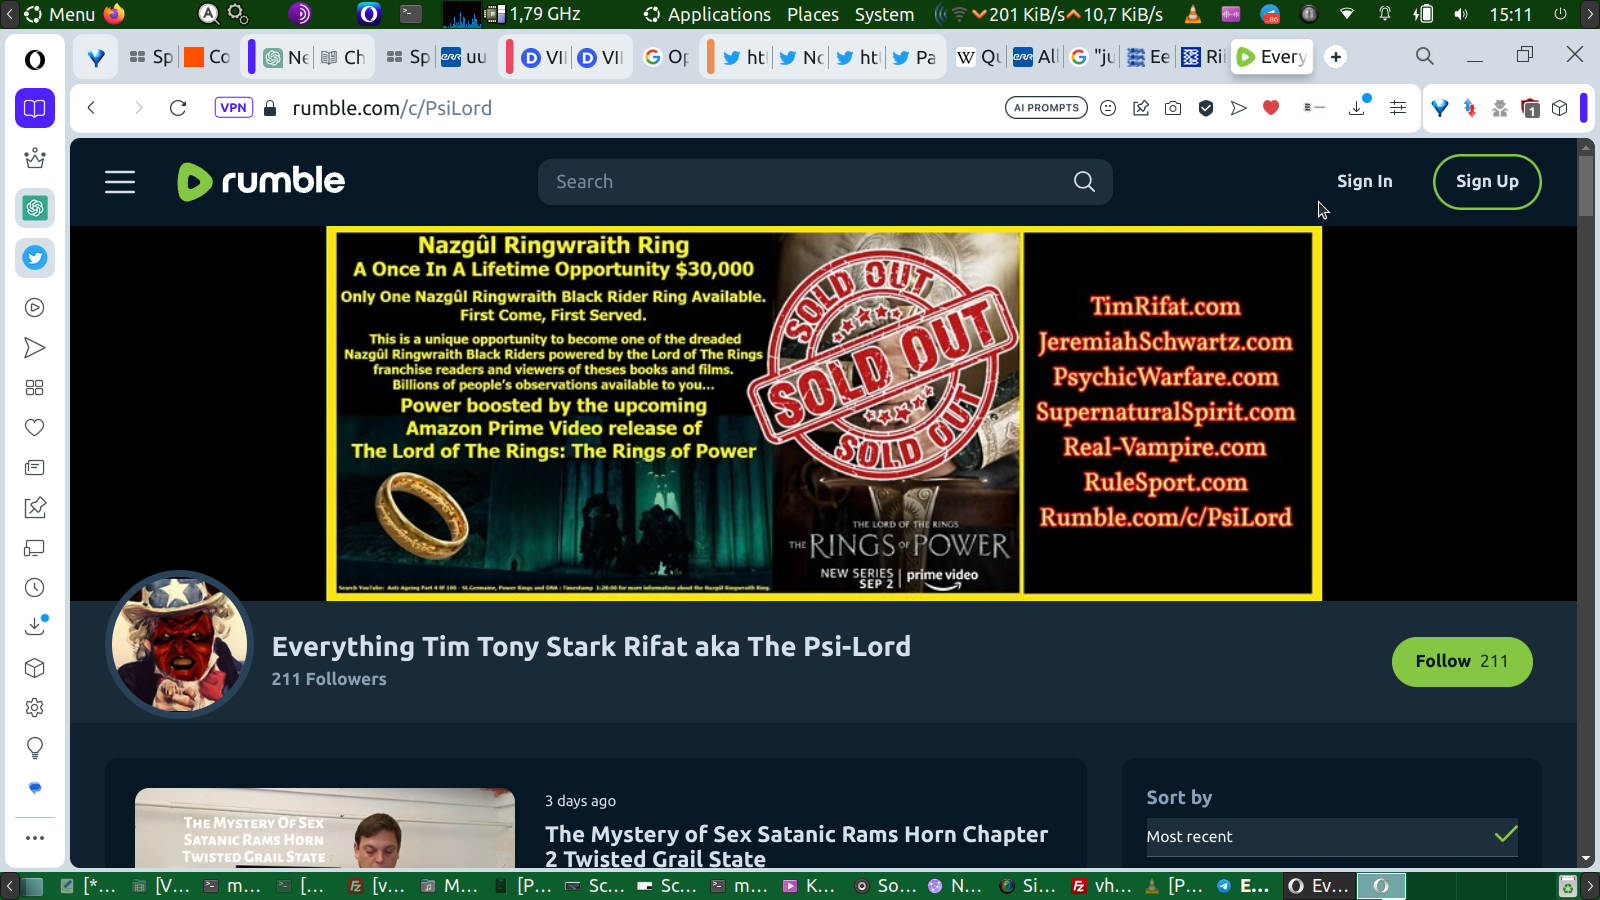
Task: Click the magnifier icon in Rumble search
Action: click(x=1084, y=182)
